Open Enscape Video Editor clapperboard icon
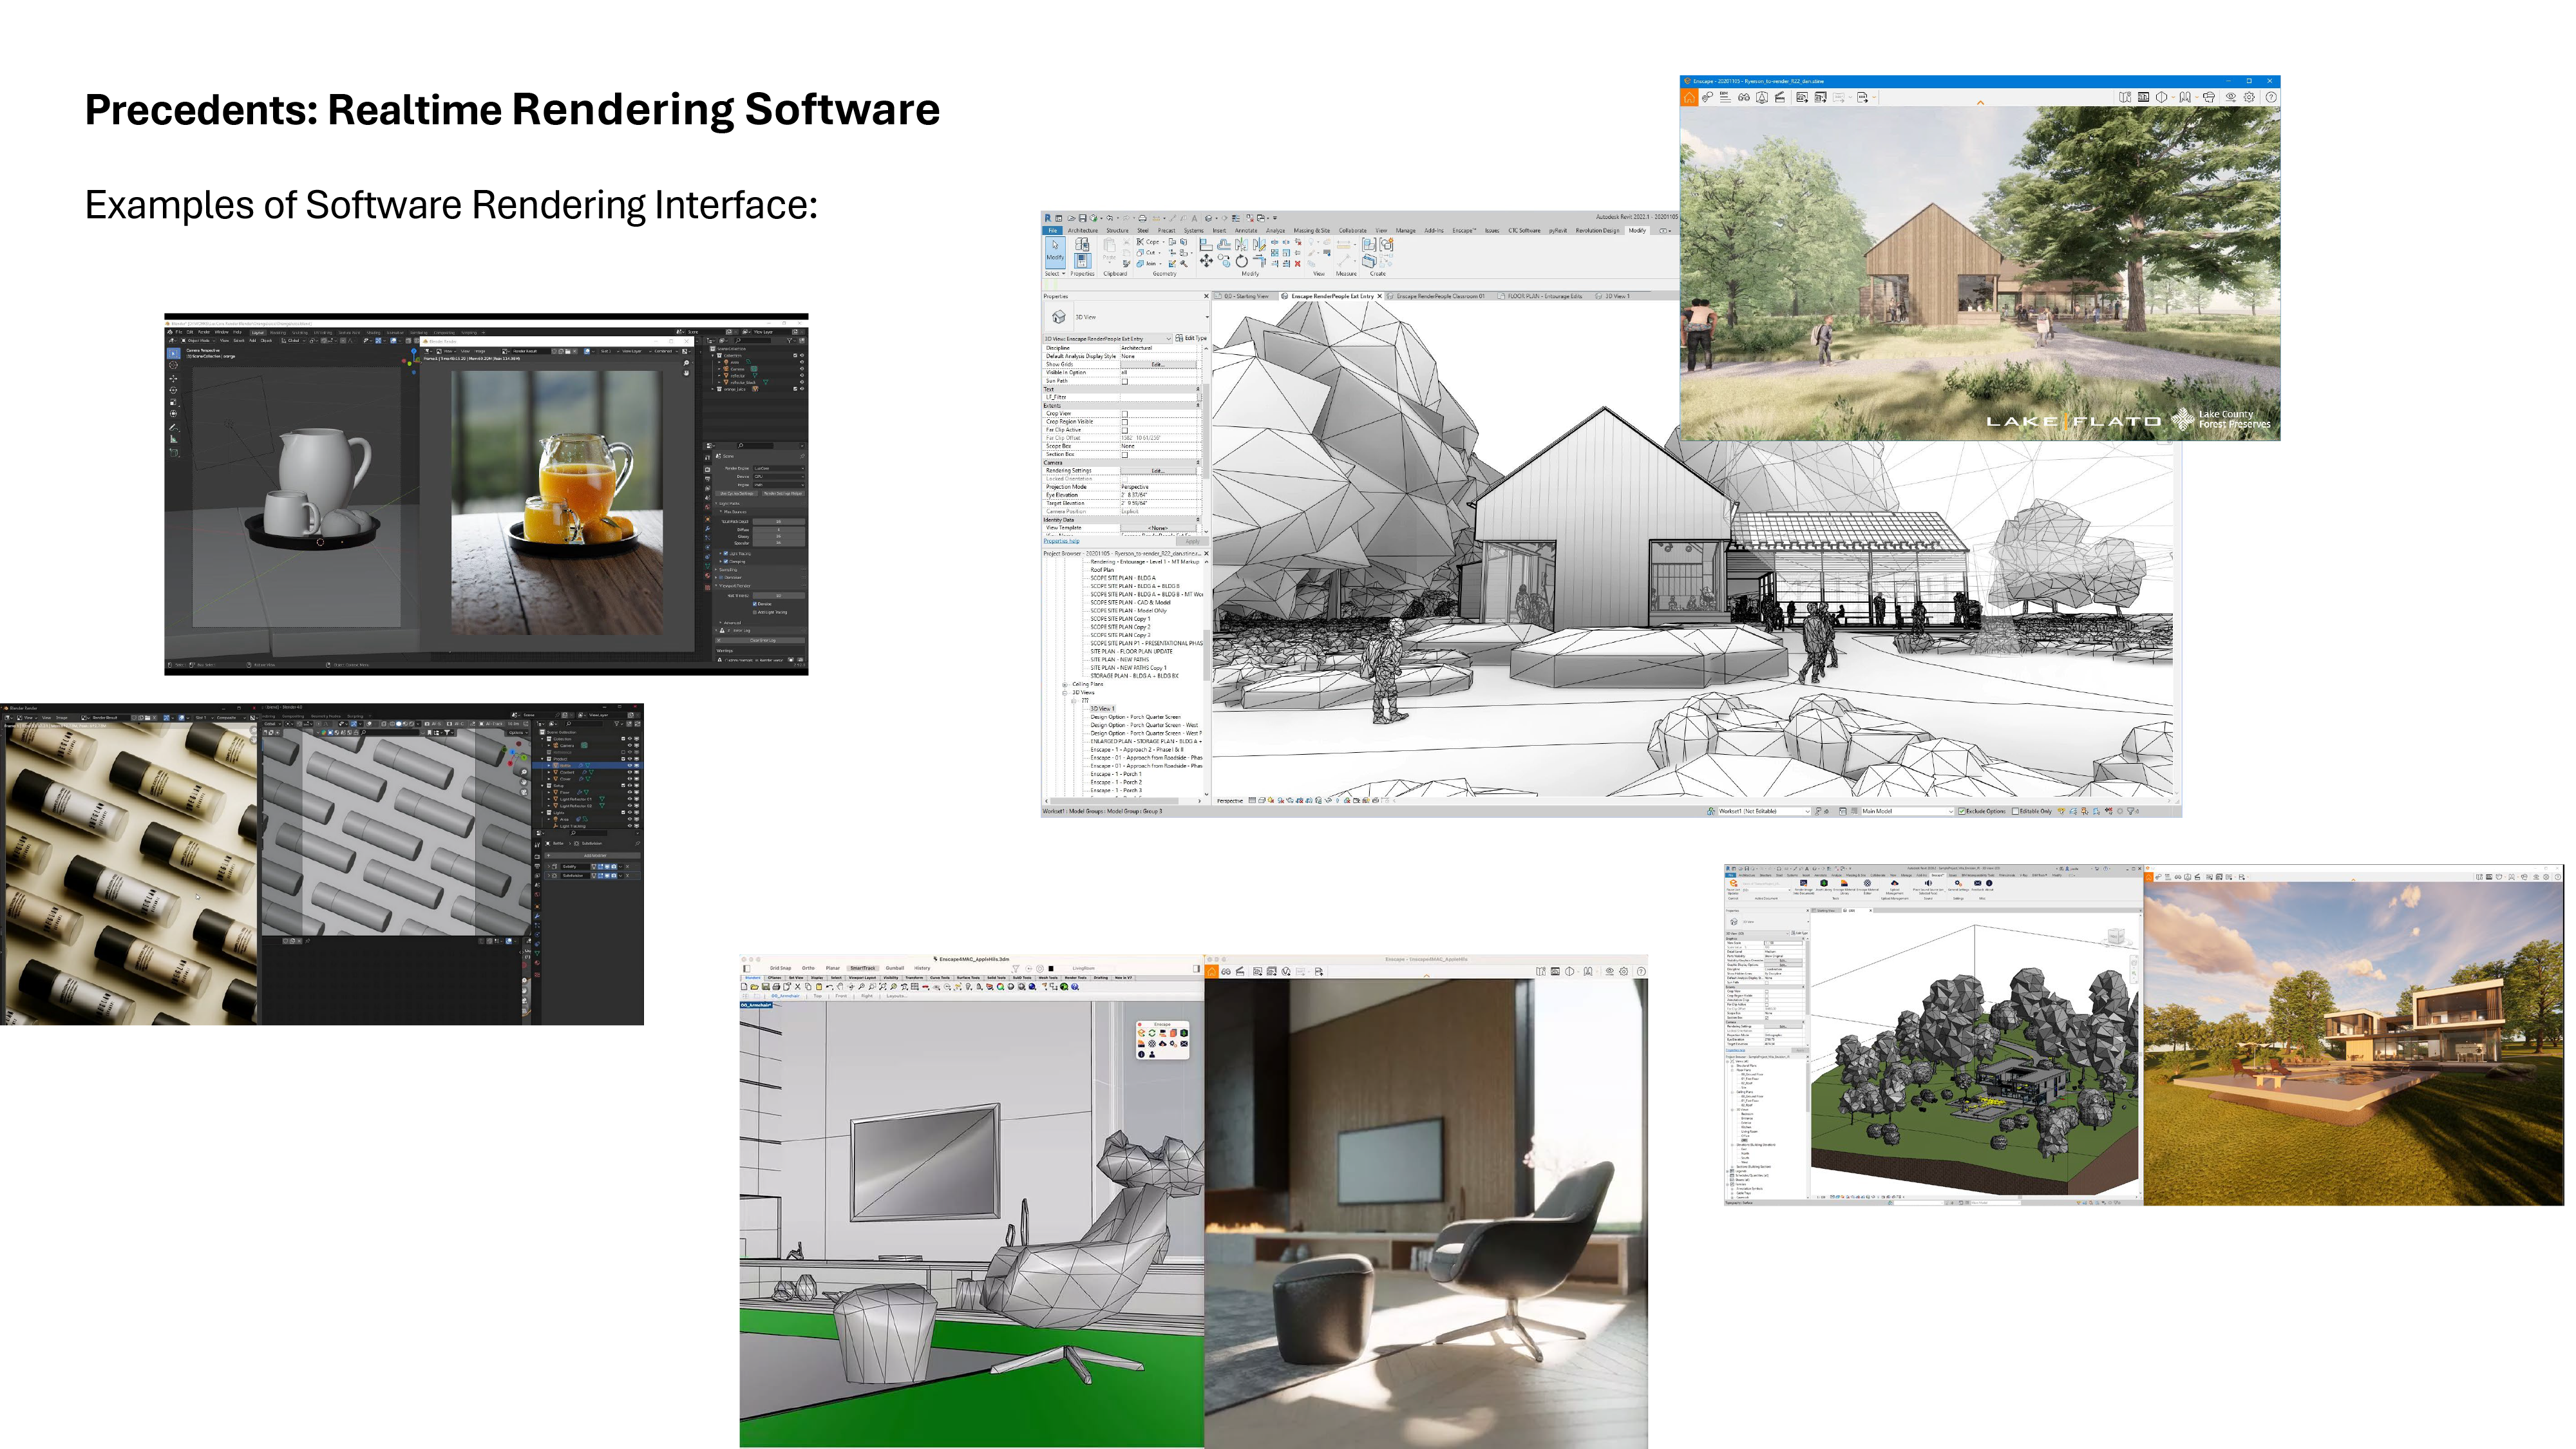 click(x=1780, y=97)
